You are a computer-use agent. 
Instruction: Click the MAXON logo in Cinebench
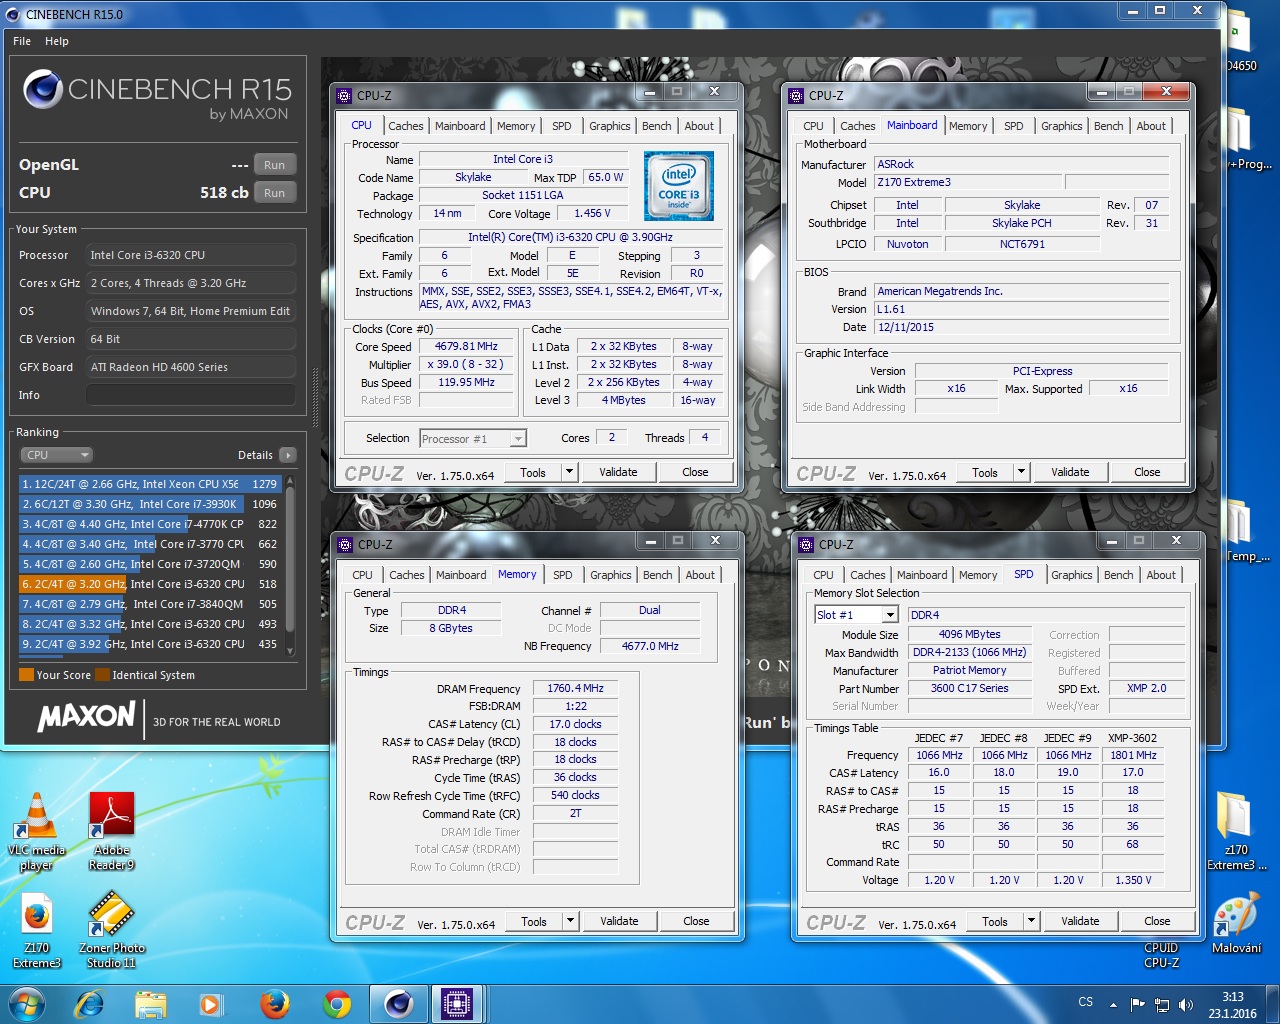tap(86, 716)
